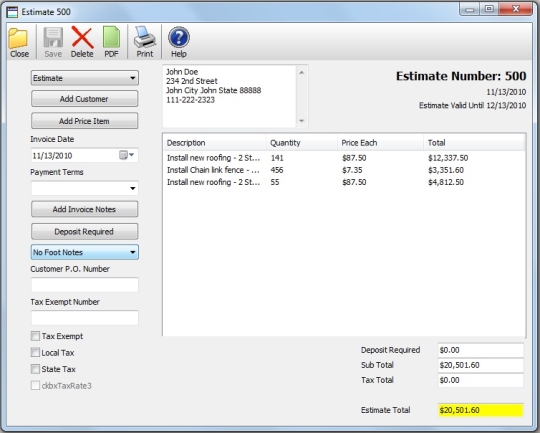Open the No Foot Notes dropdown
The image size is (540, 433).
[x=85, y=252]
